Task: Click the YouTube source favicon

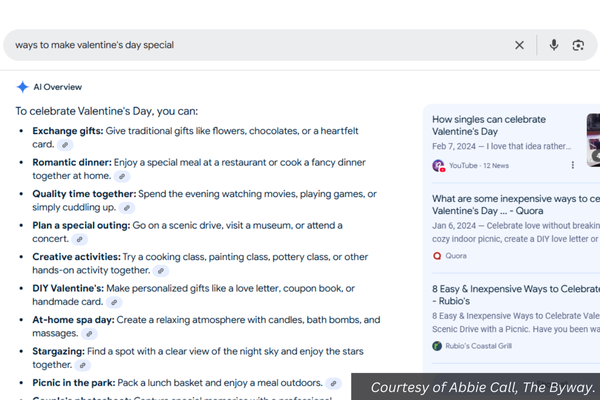Action: click(439, 166)
